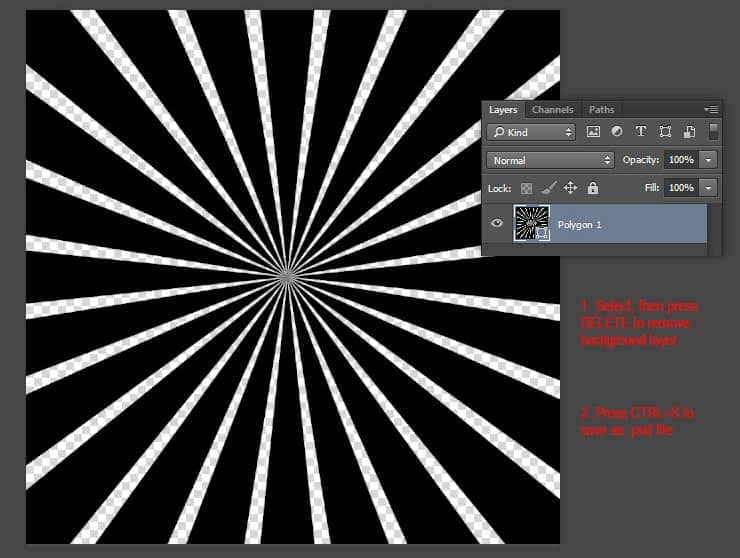Filter layers by pixel layers icon
Screen dimensions: 740x558
pos(593,132)
